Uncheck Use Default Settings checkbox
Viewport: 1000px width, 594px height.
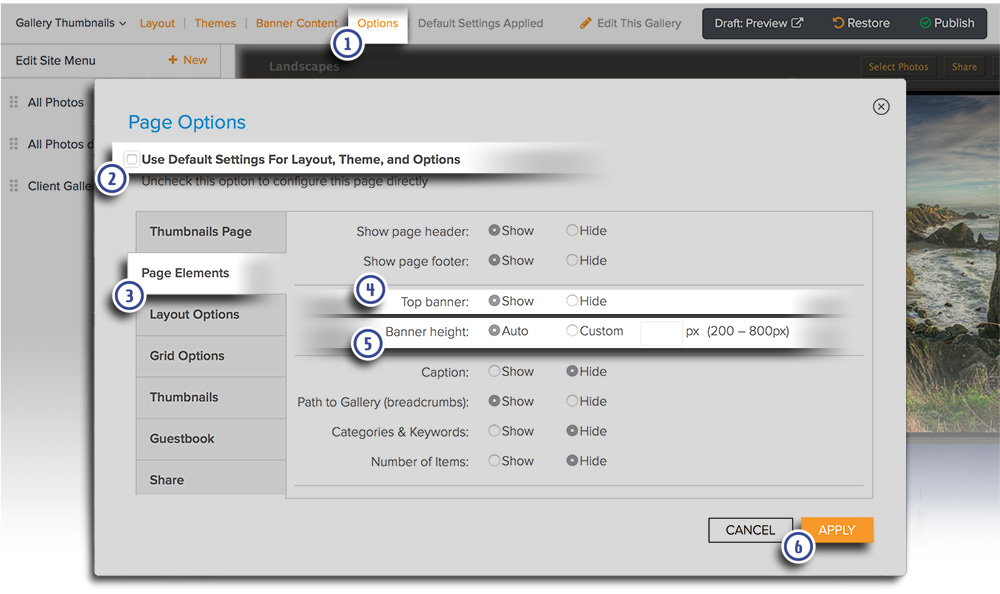(132, 159)
